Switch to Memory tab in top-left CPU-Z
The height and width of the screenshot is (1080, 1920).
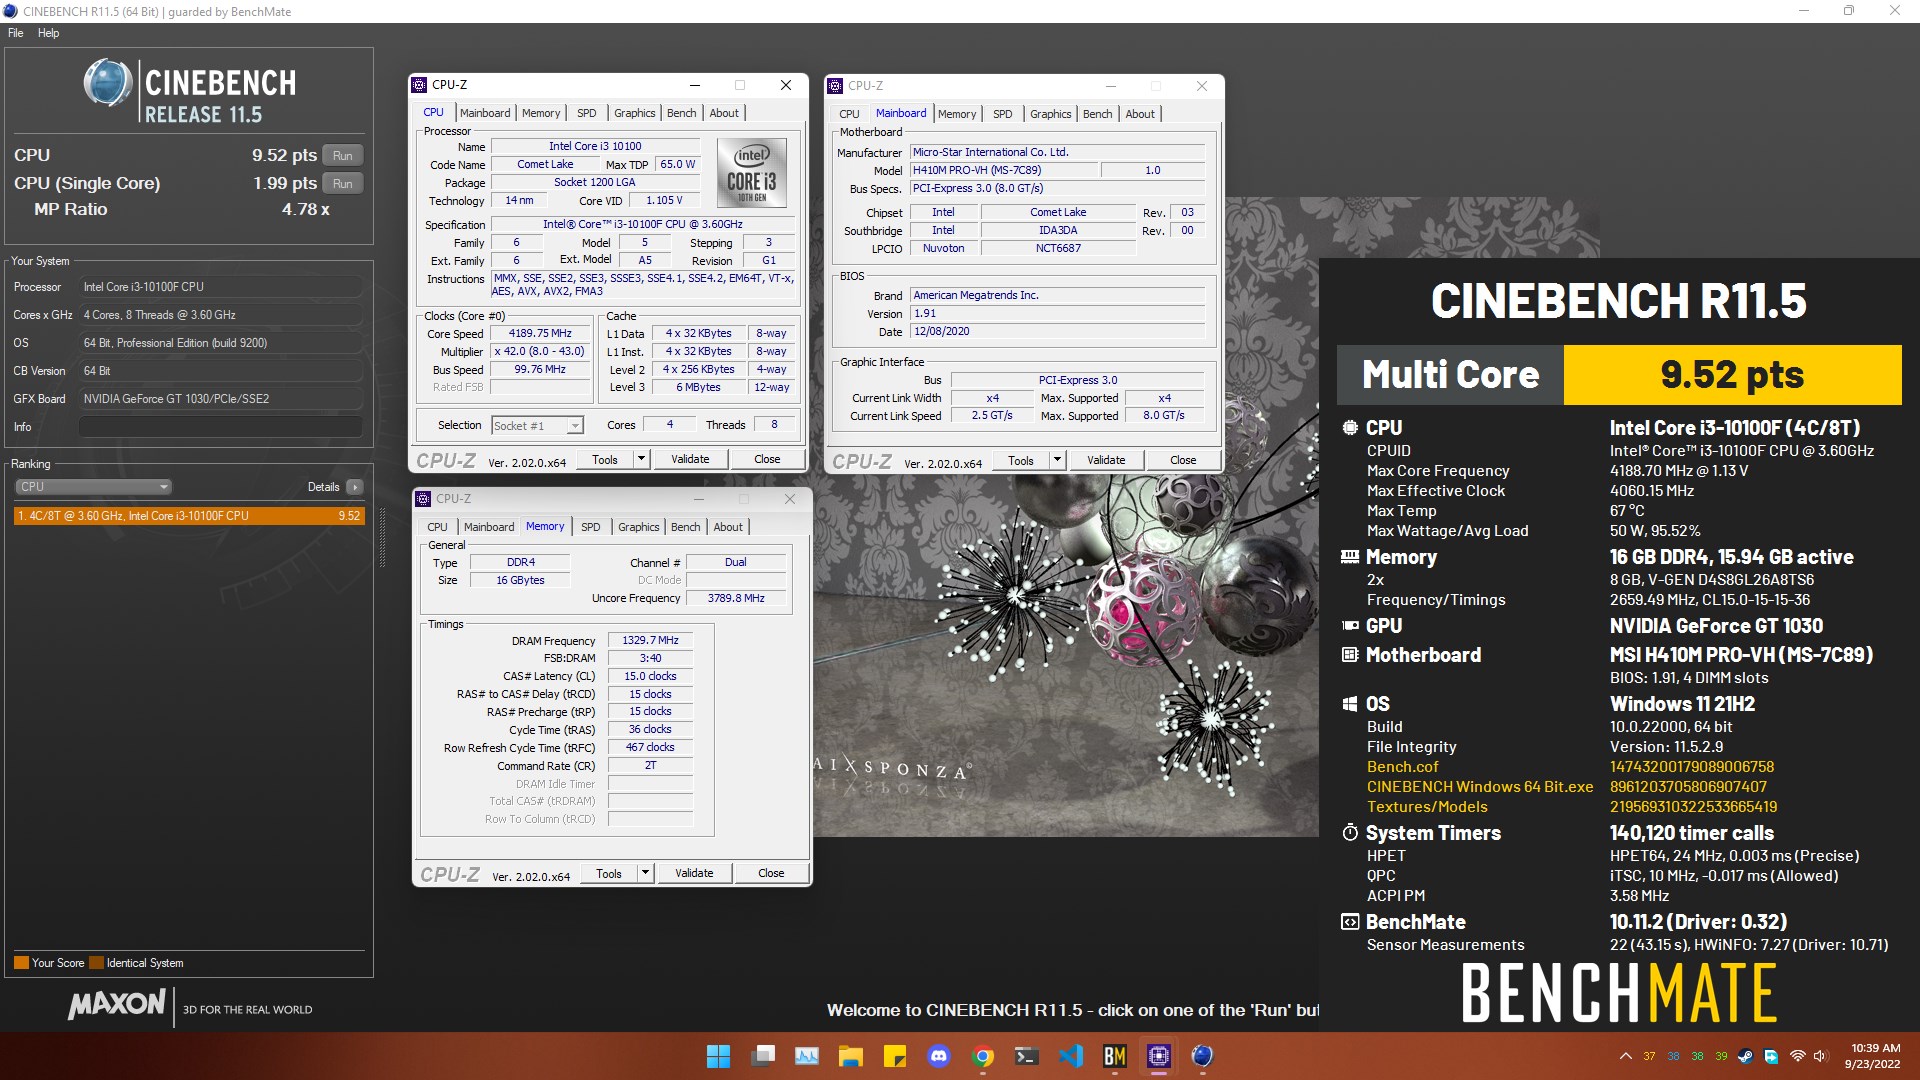pyautogui.click(x=541, y=113)
